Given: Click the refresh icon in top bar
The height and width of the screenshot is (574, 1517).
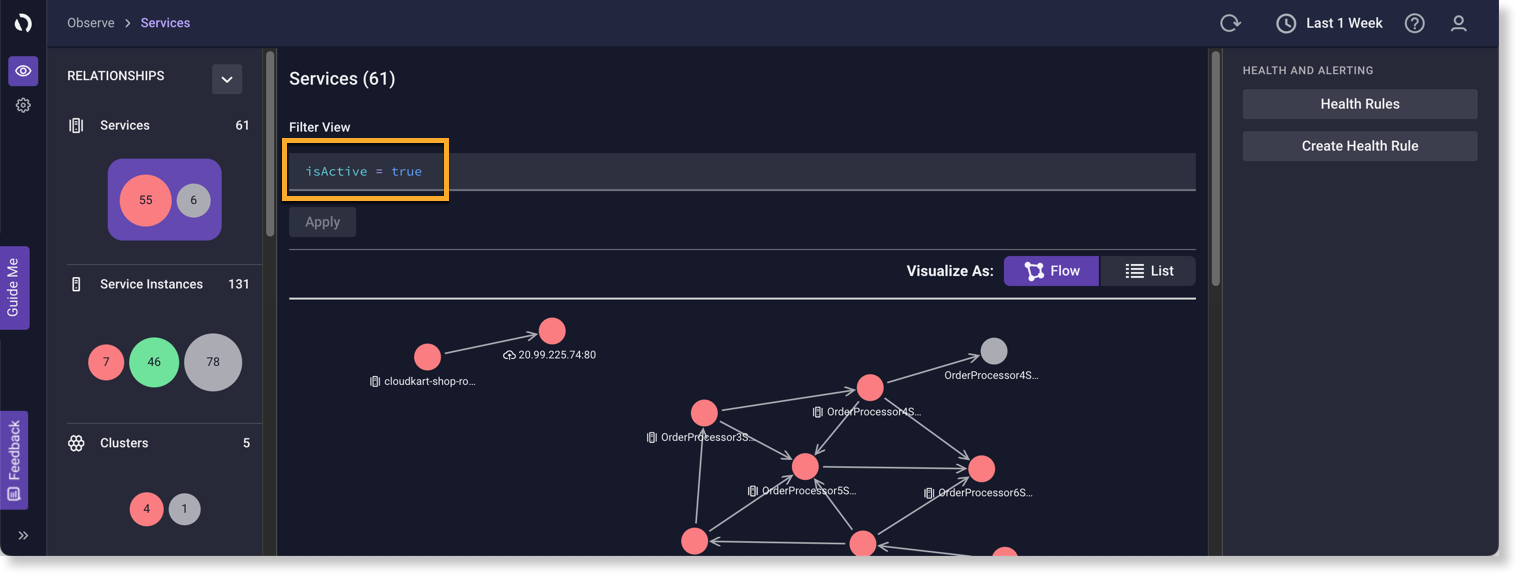Looking at the screenshot, I should (1230, 23).
